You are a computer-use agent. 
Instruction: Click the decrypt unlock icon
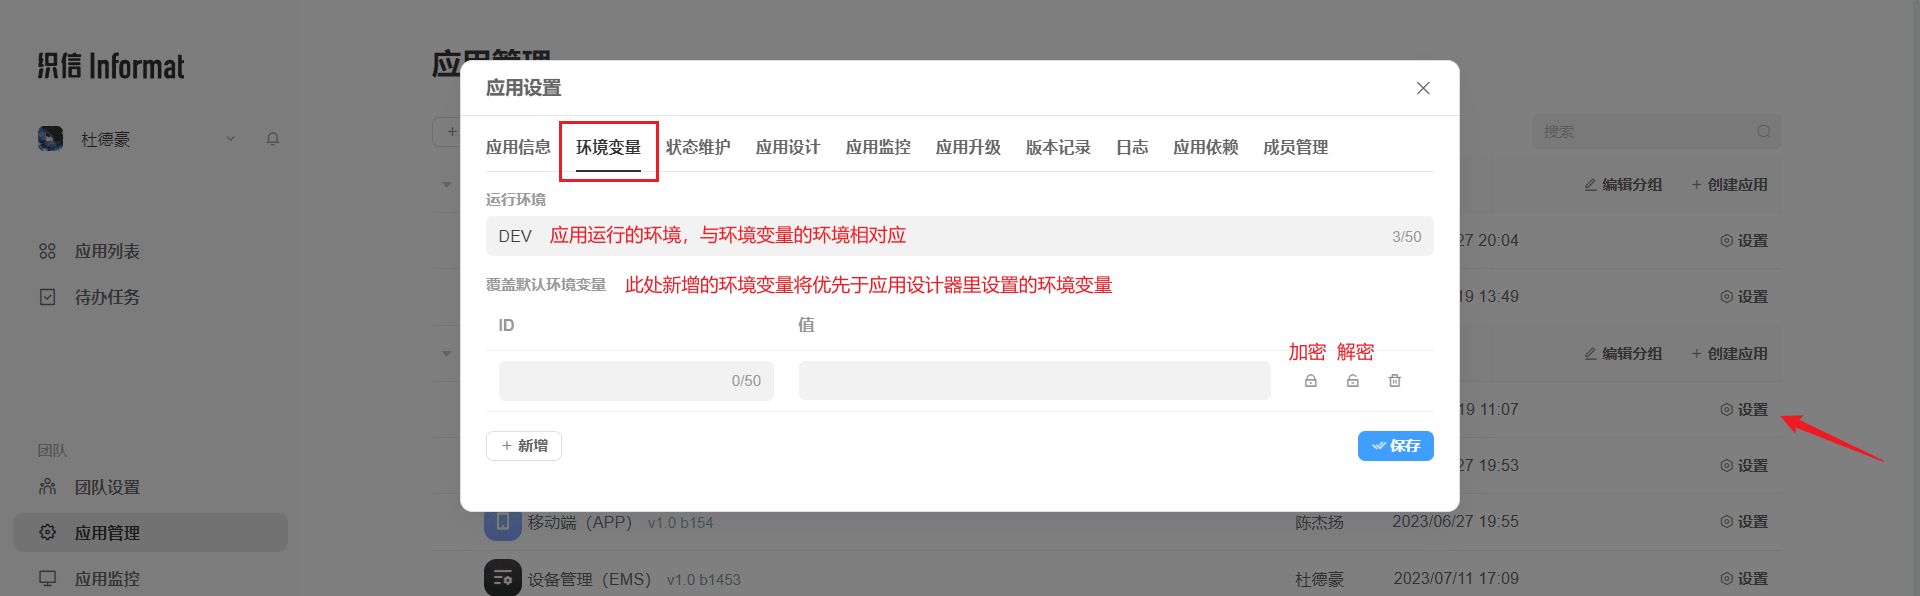click(1352, 381)
